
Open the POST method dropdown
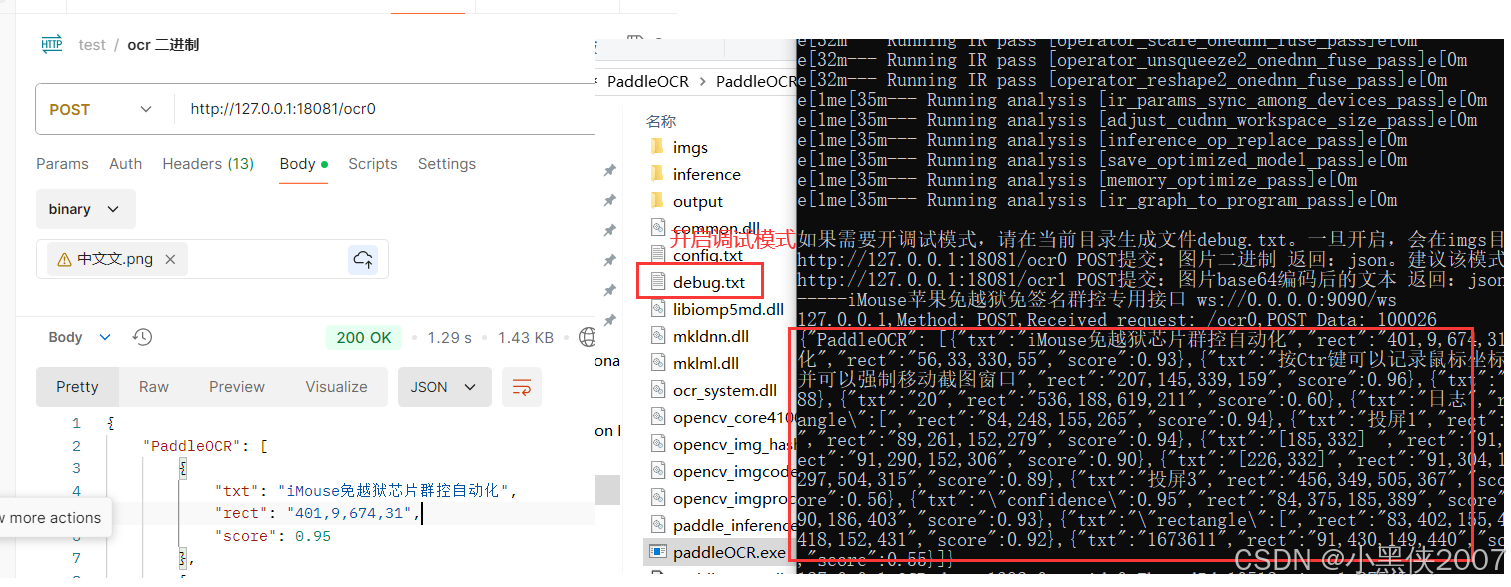pyautogui.click(x=102, y=109)
